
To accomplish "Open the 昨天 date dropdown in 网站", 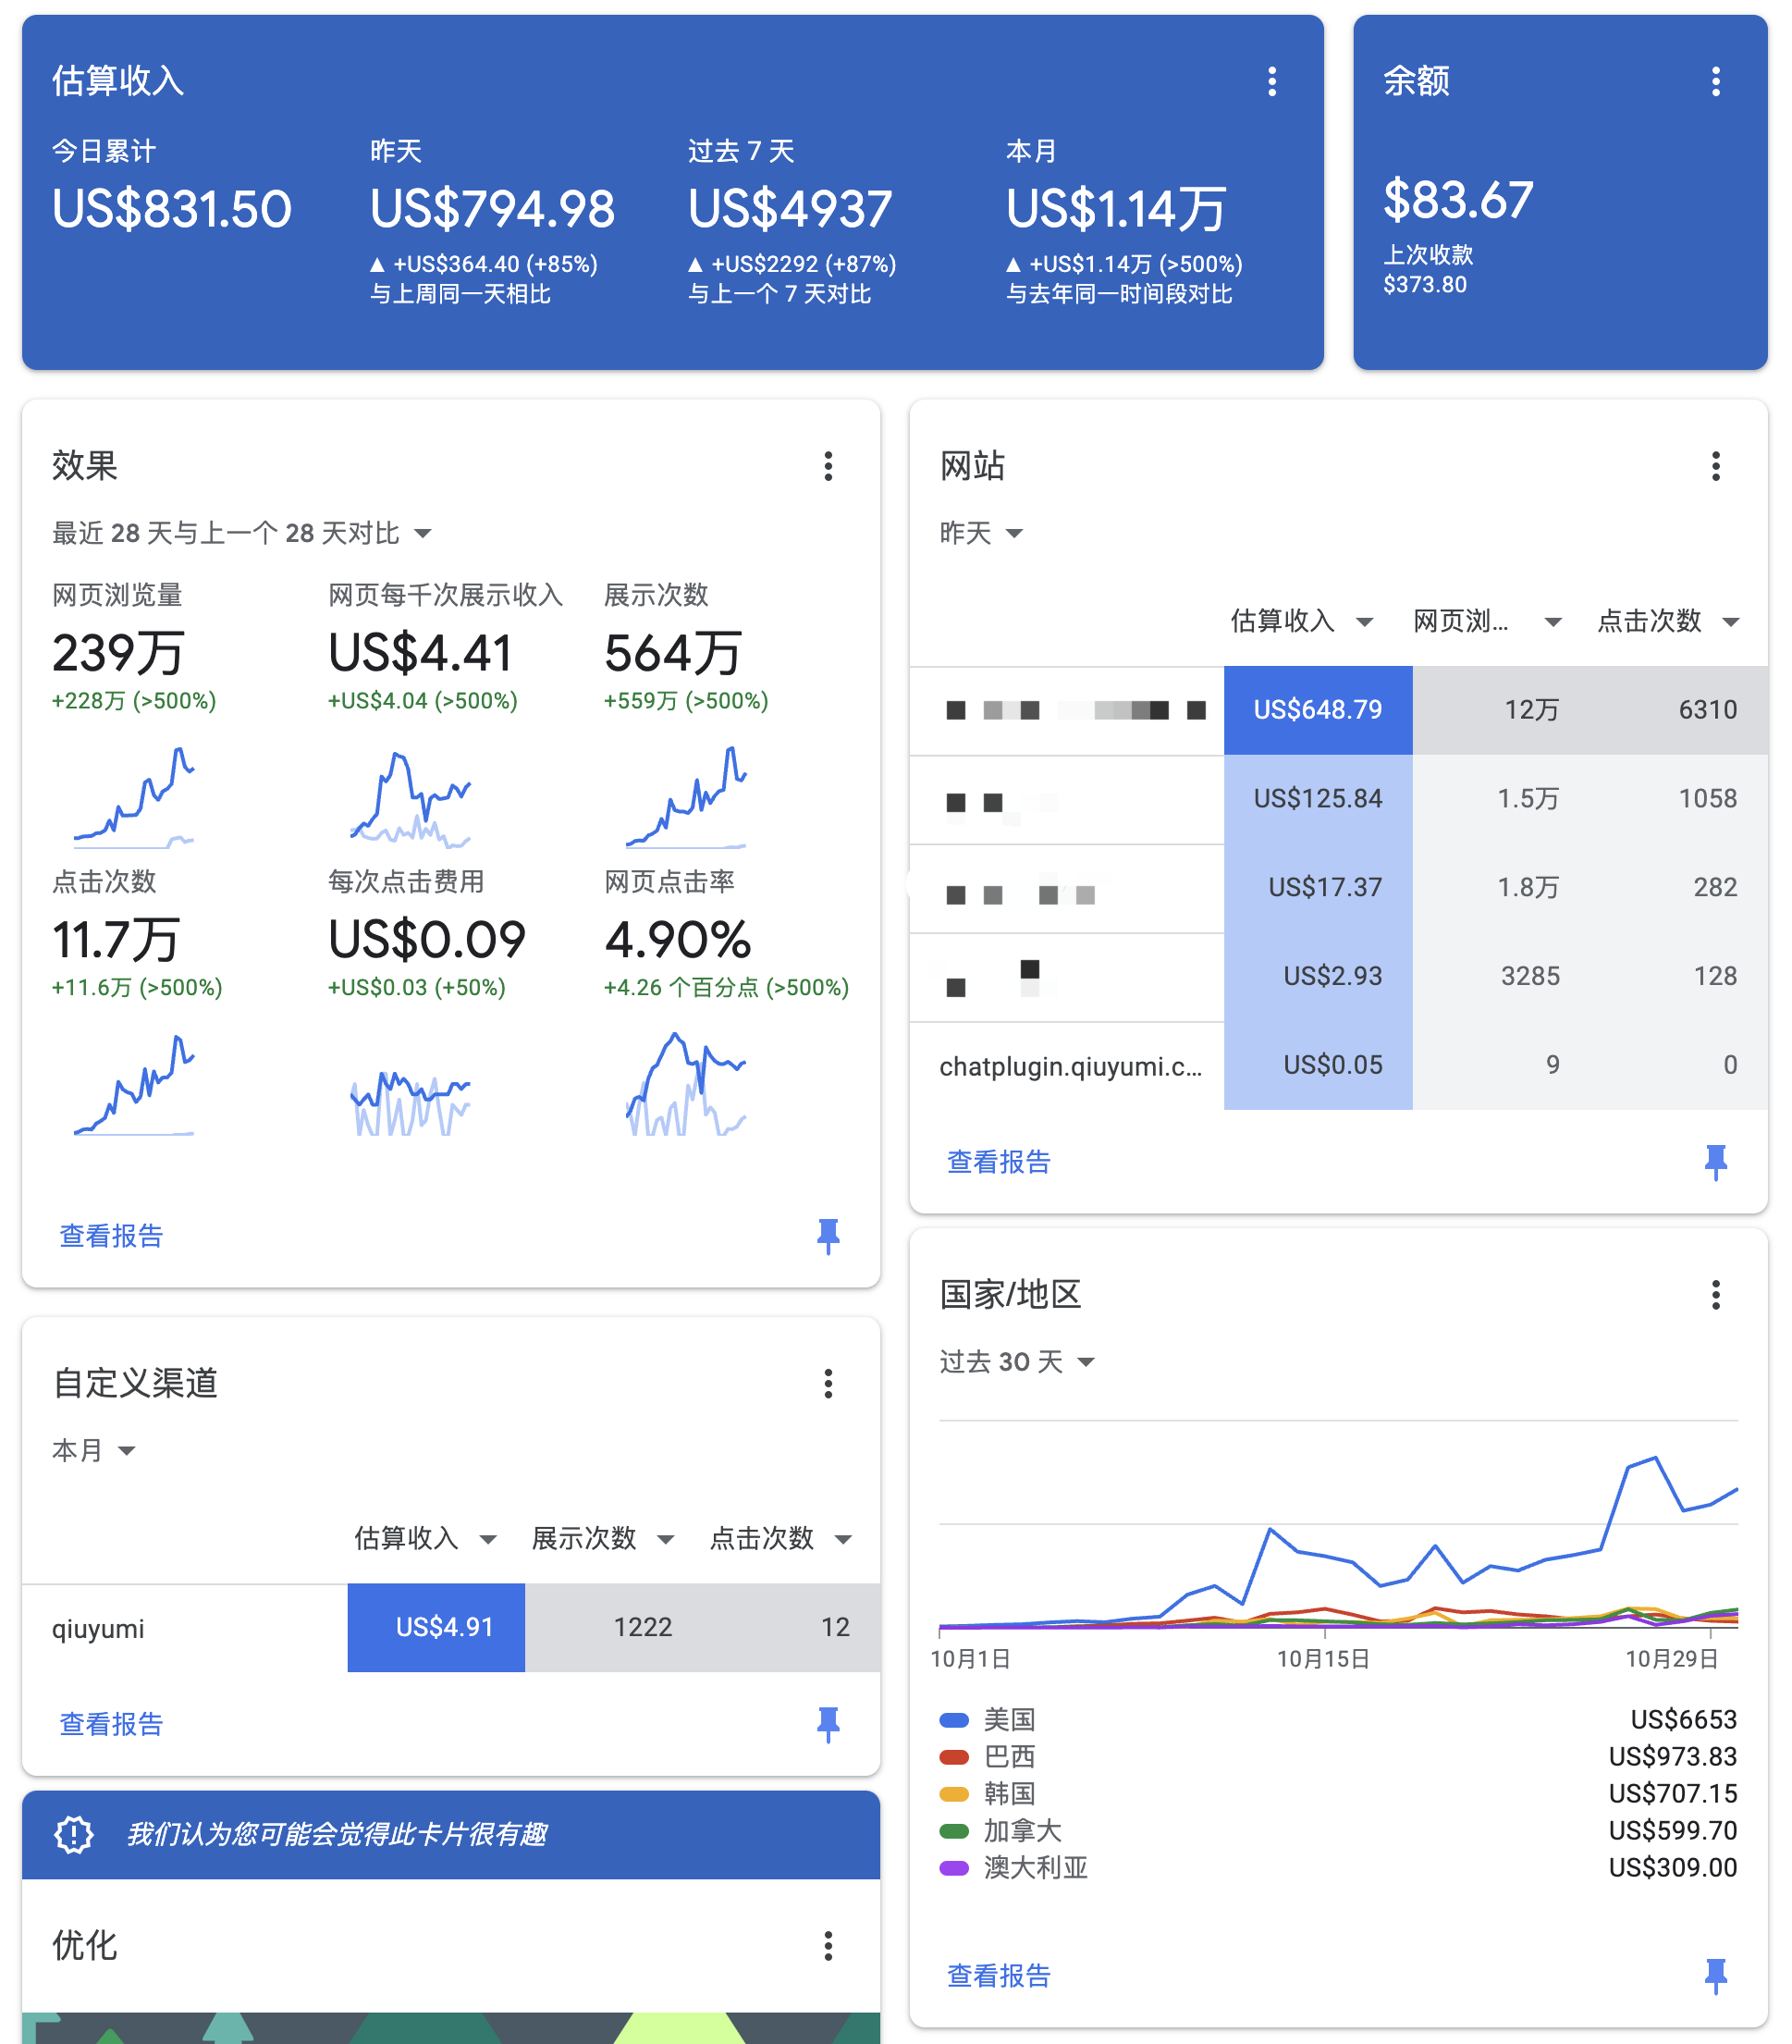I will (x=981, y=533).
